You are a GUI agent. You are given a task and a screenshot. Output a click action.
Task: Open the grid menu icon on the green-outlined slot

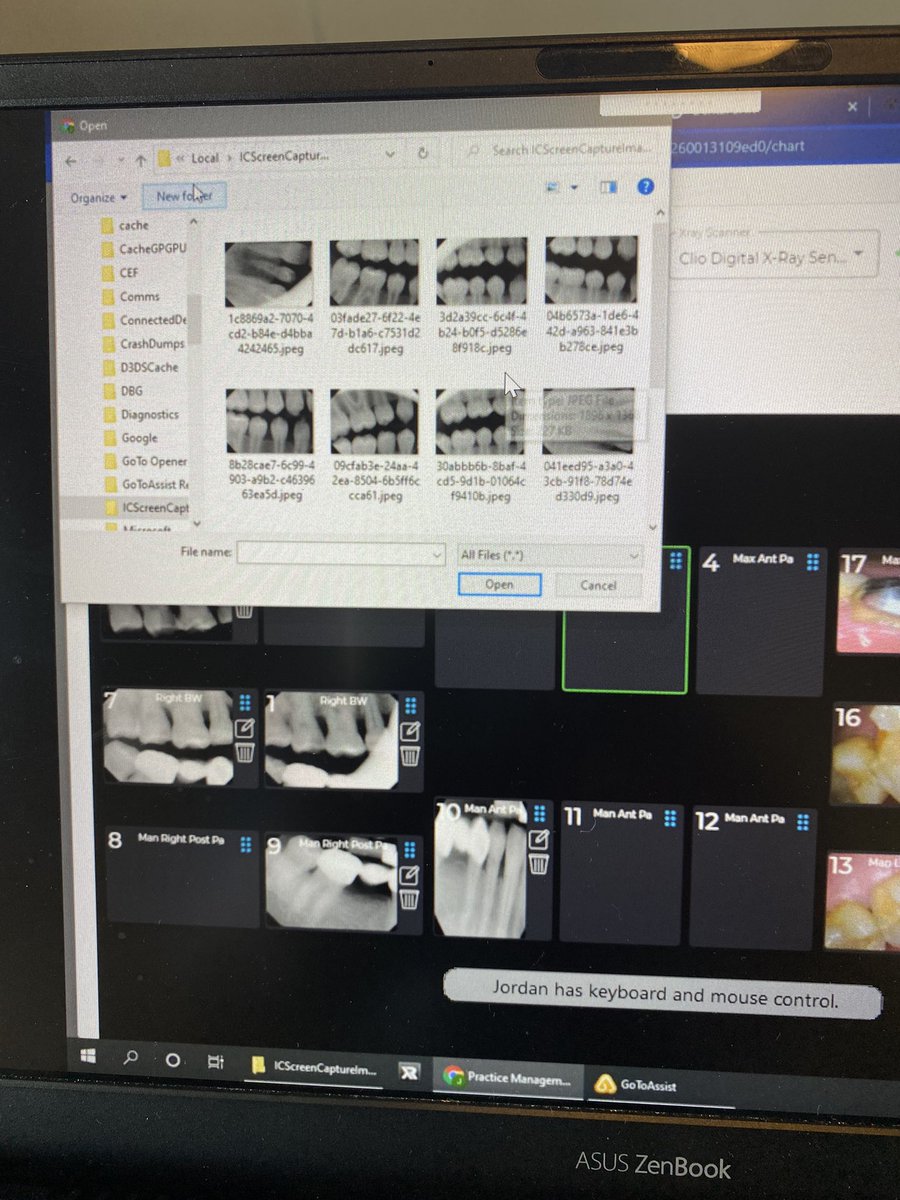(x=676, y=561)
